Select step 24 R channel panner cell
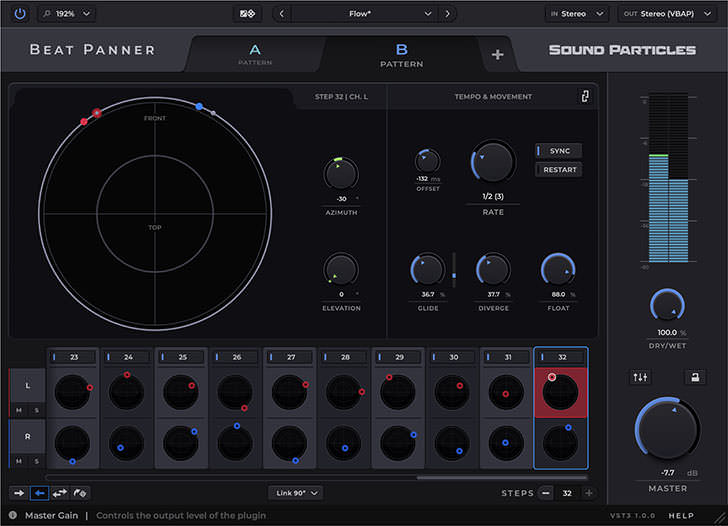Viewport: 728px width, 526px height. tap(127, 443)
